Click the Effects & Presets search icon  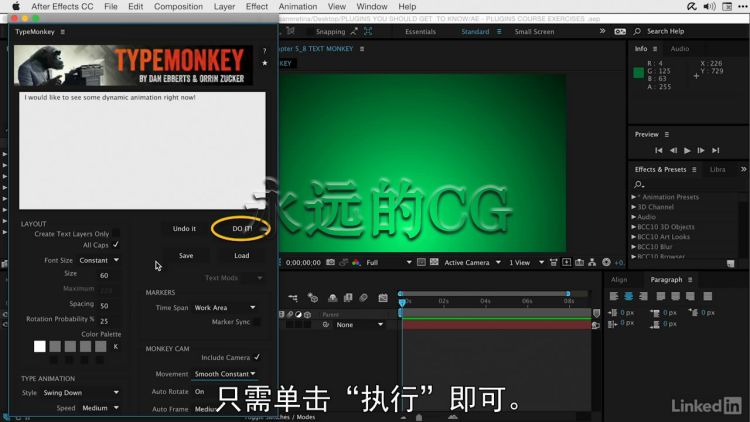(639, 184)
